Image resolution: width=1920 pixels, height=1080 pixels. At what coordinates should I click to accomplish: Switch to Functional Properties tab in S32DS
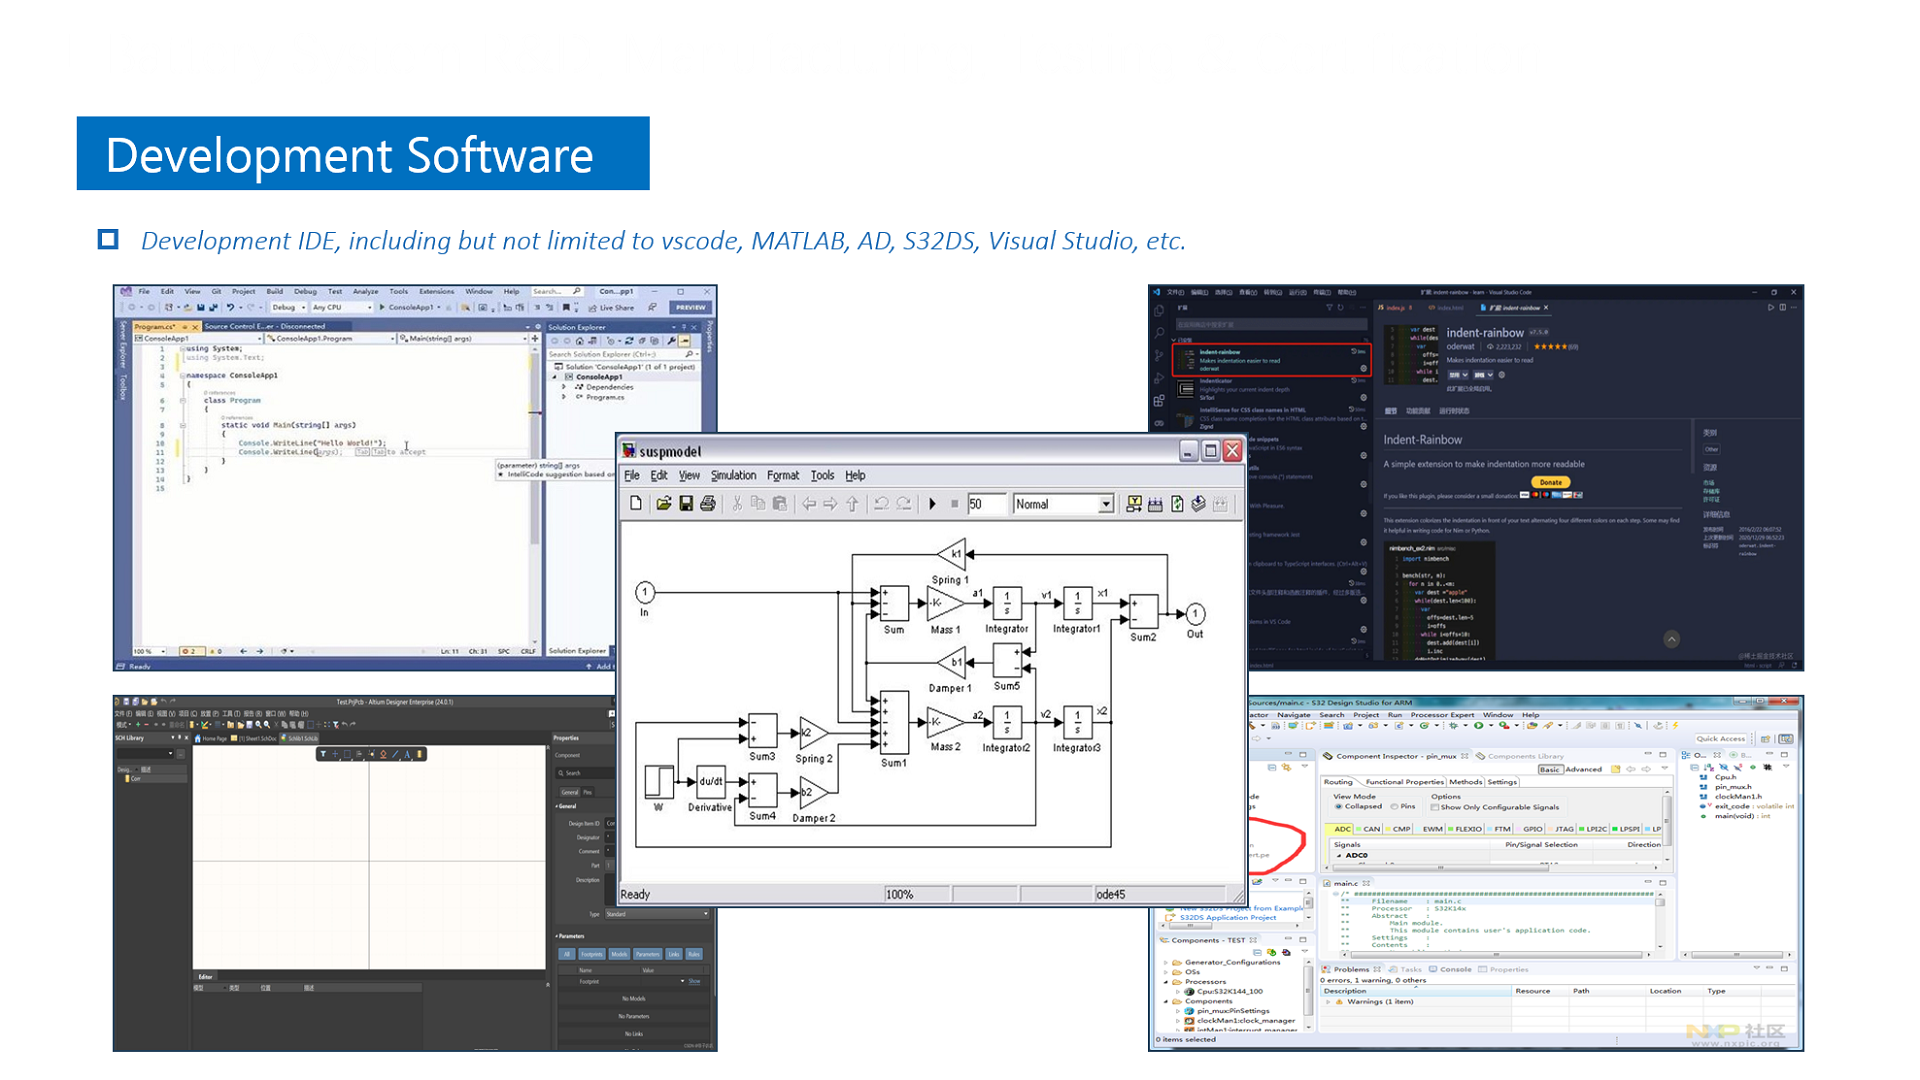pos(1404,782)
